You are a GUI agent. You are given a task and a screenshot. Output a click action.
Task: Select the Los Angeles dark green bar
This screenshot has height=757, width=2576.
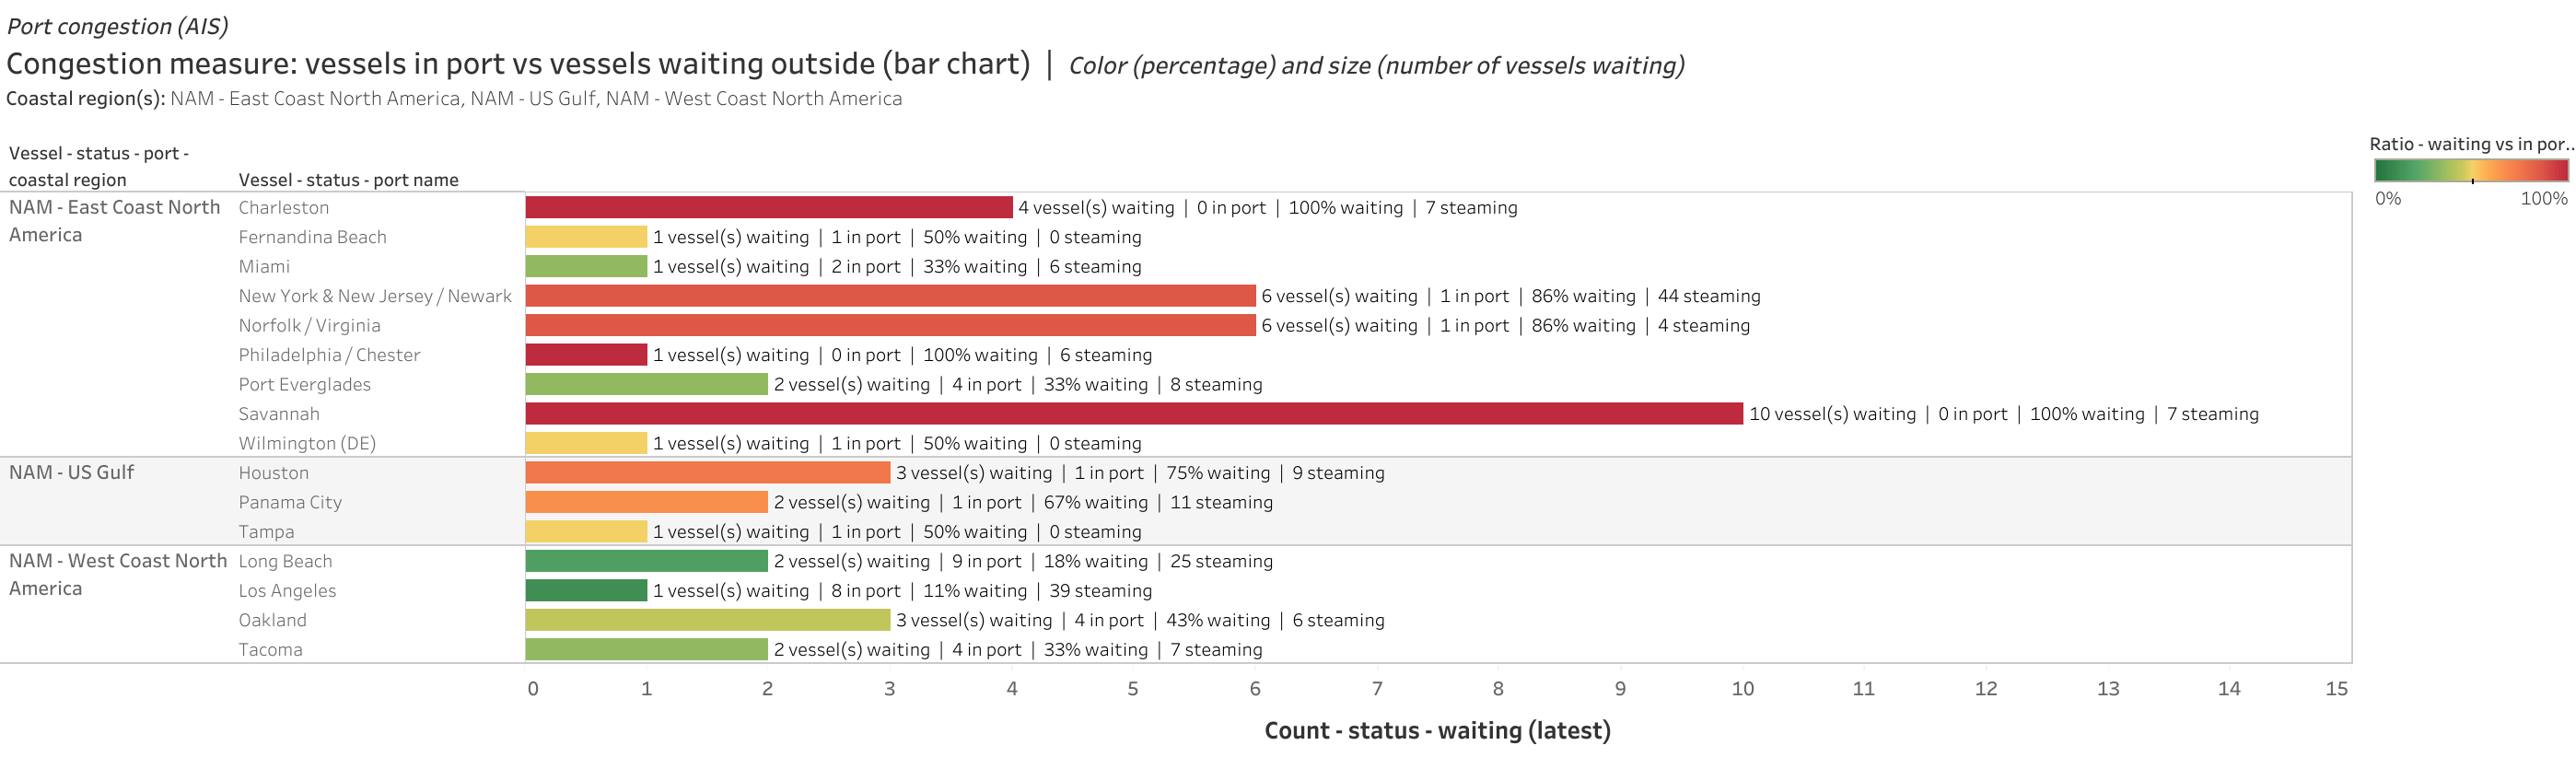coord(586,591)
